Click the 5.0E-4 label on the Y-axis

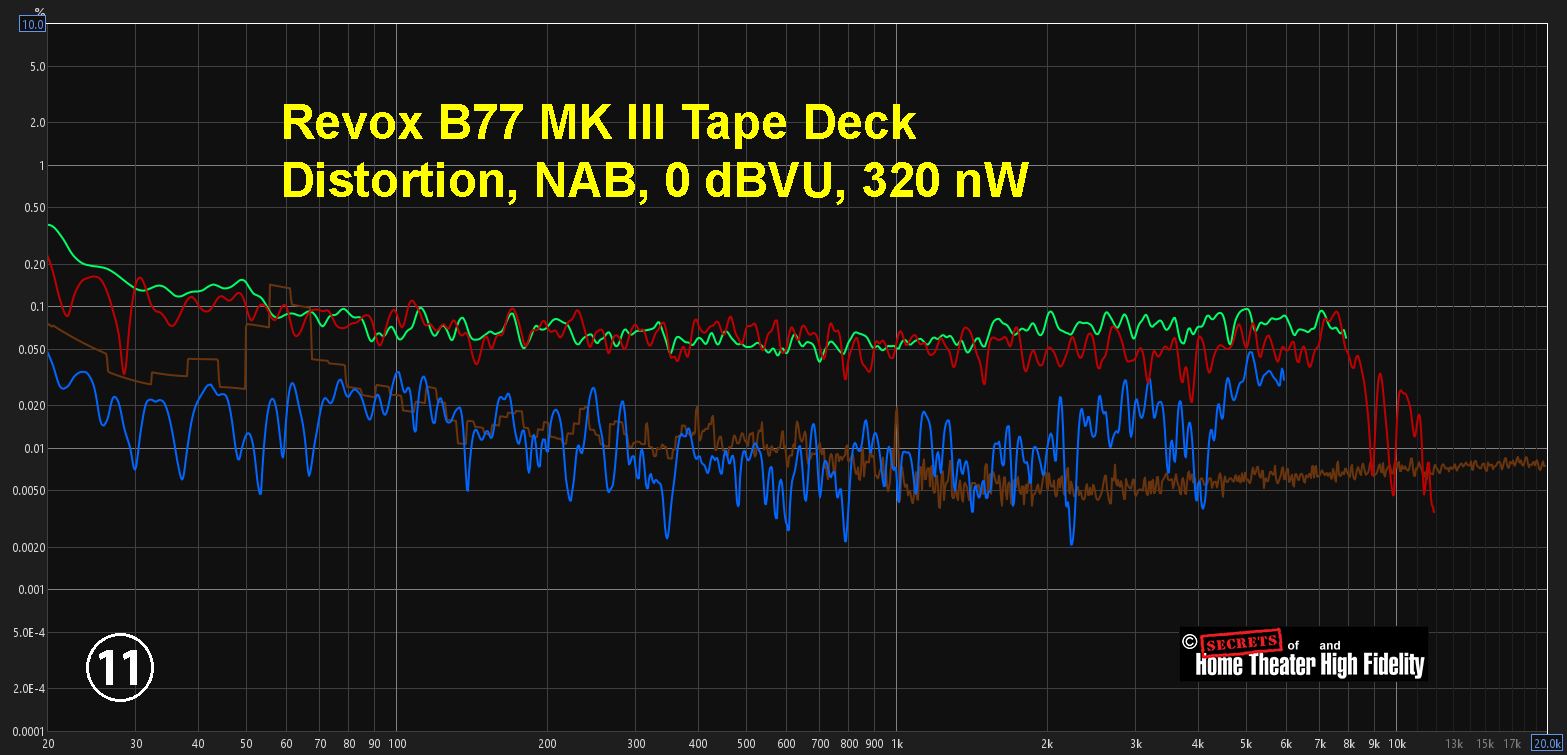pyautogui.click(x=27, y=633)
